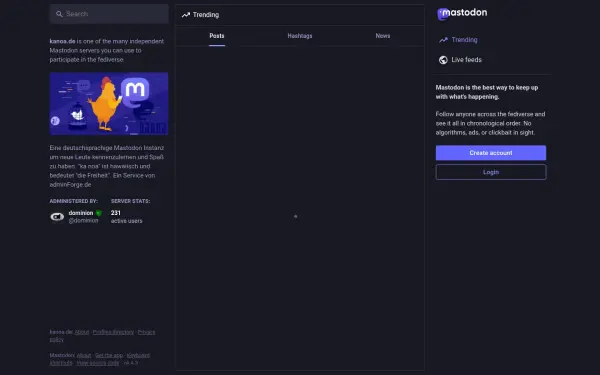
Task: Click the 'Server stats:' label
Action: [x=130, y=201]
